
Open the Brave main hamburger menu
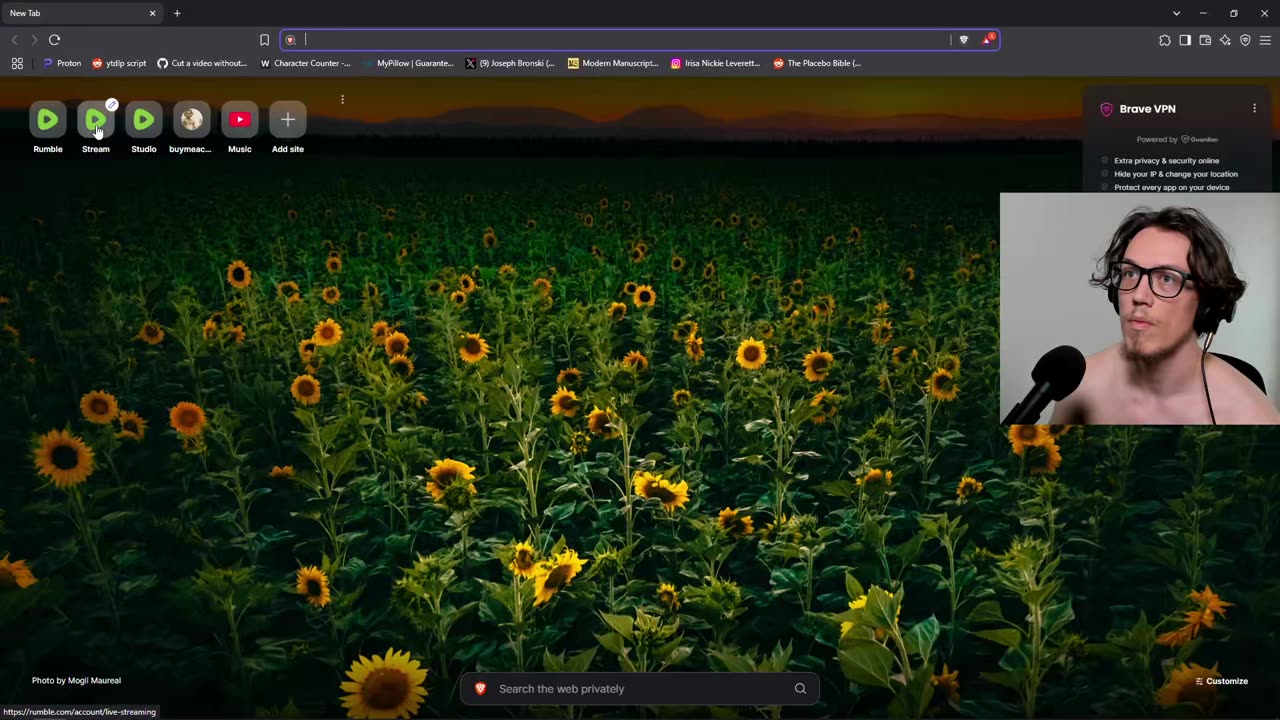pos(1265,40)
